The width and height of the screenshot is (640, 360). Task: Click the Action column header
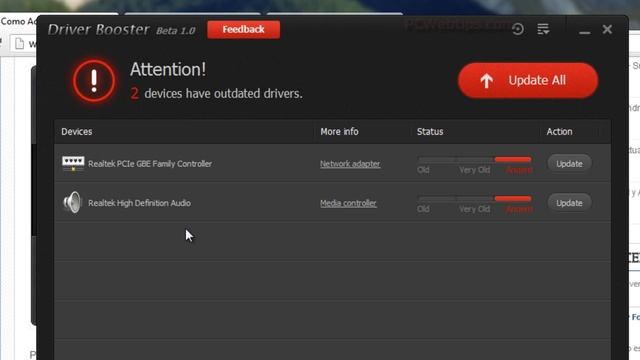pos(559,131)
